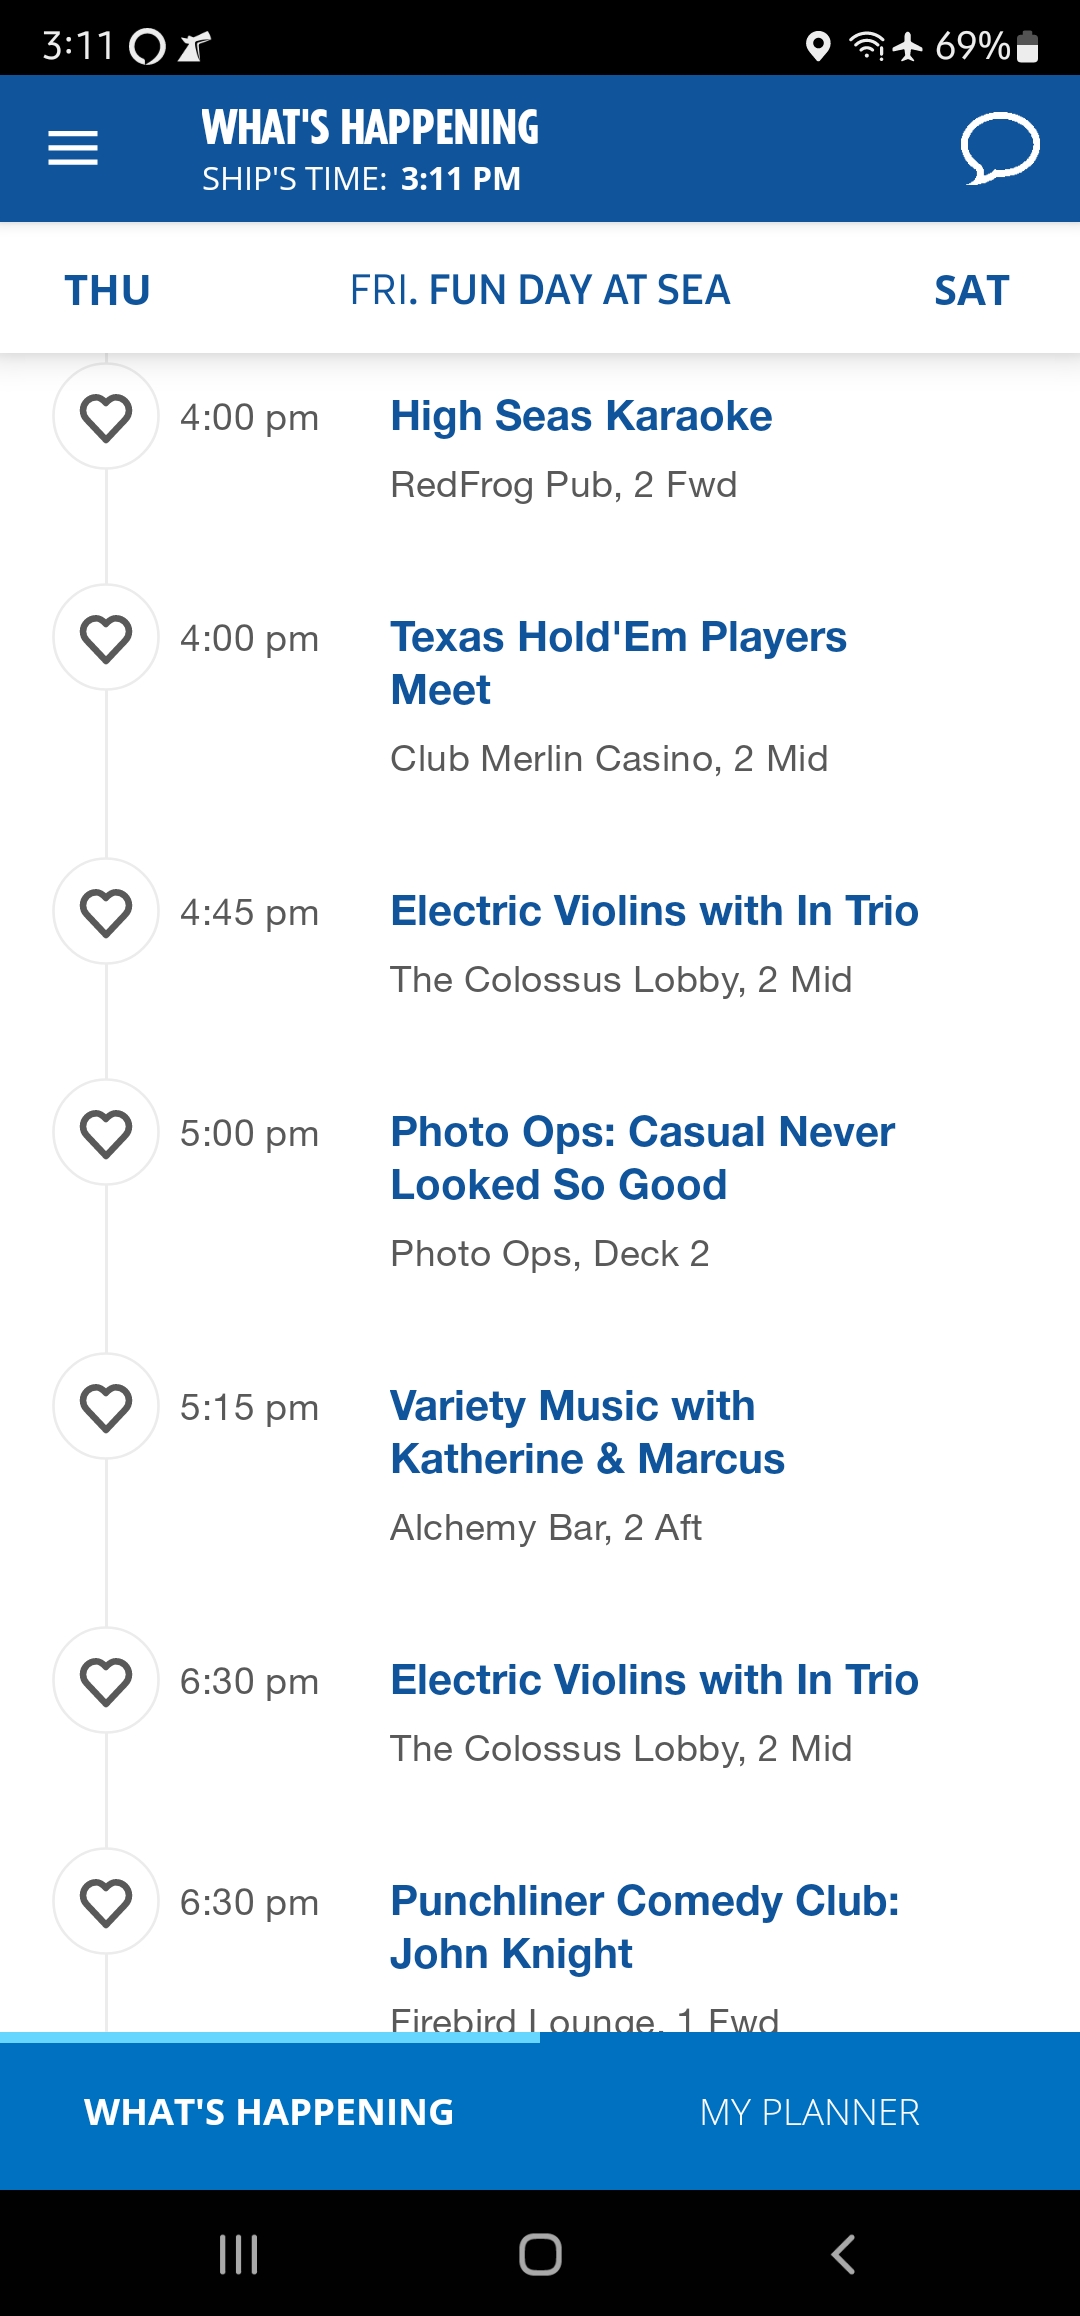Image resolution: width=1080 pixels, height=2316 pixels.
Task: Open Punchliner Comedy Club: John Knight event
Action: click(644, 1927)
